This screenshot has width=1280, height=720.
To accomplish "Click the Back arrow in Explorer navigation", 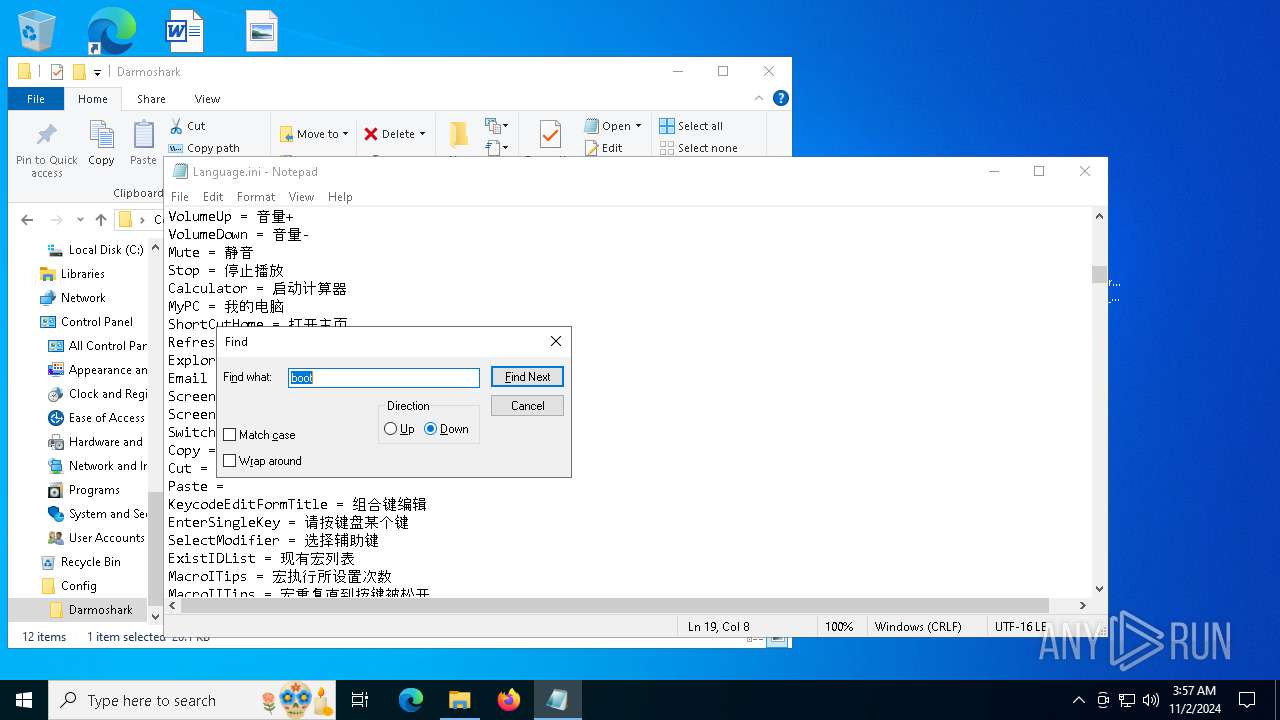I will tap(27, 220).
